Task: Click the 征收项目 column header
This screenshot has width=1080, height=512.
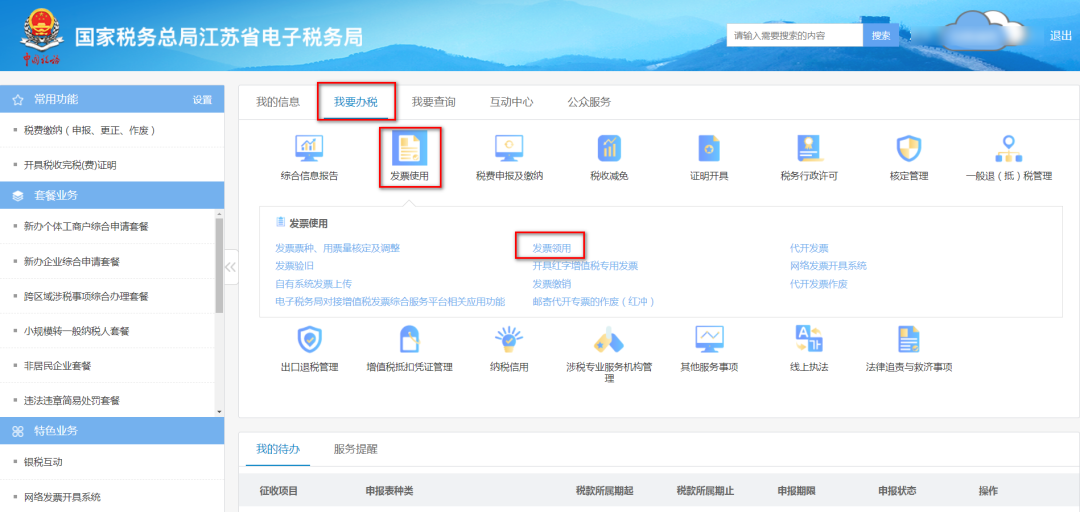Action: click(278, 491)
